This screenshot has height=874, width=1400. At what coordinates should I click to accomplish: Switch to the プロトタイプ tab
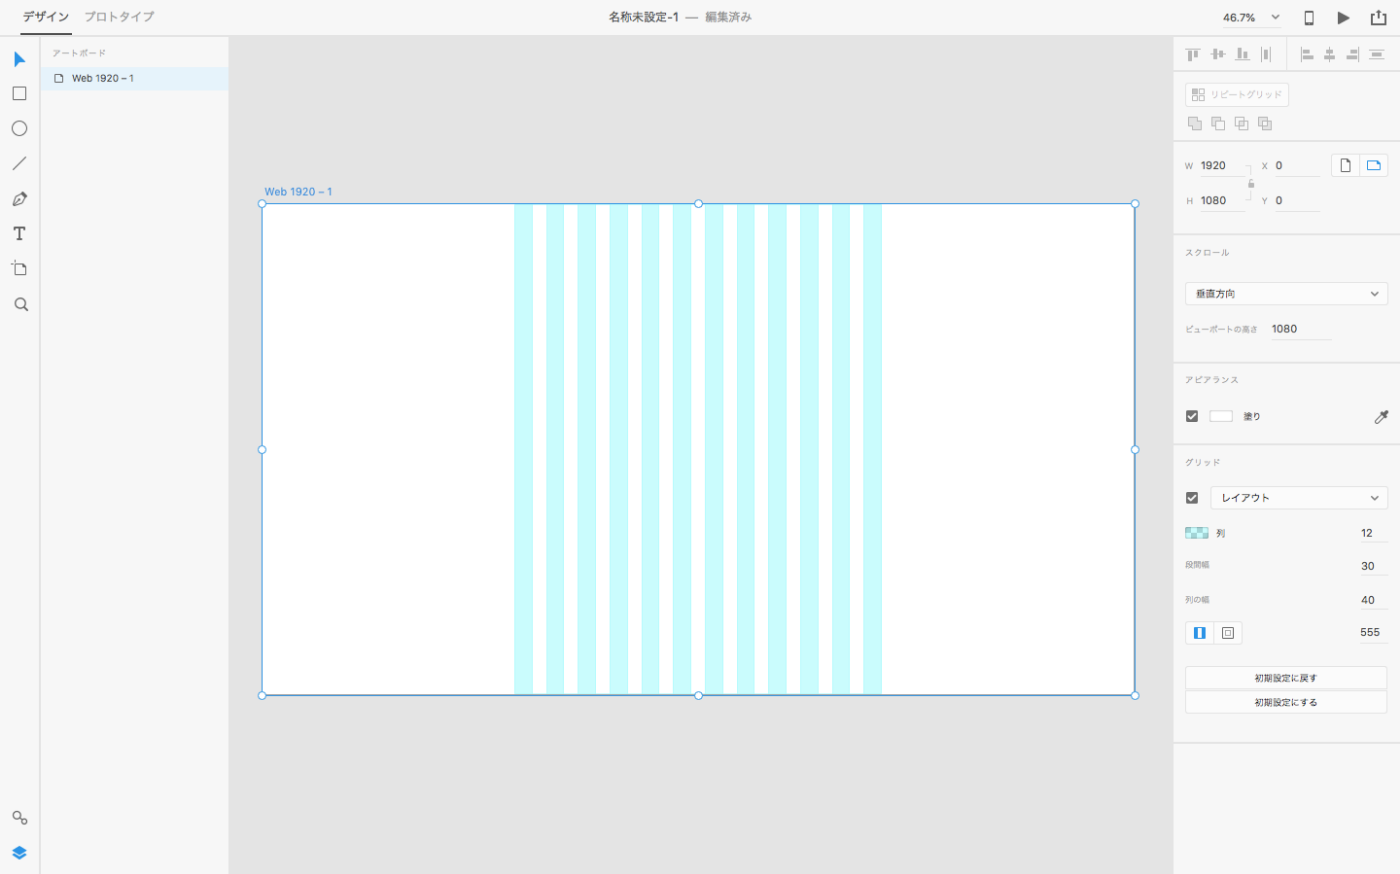click(x=119, y=17)
